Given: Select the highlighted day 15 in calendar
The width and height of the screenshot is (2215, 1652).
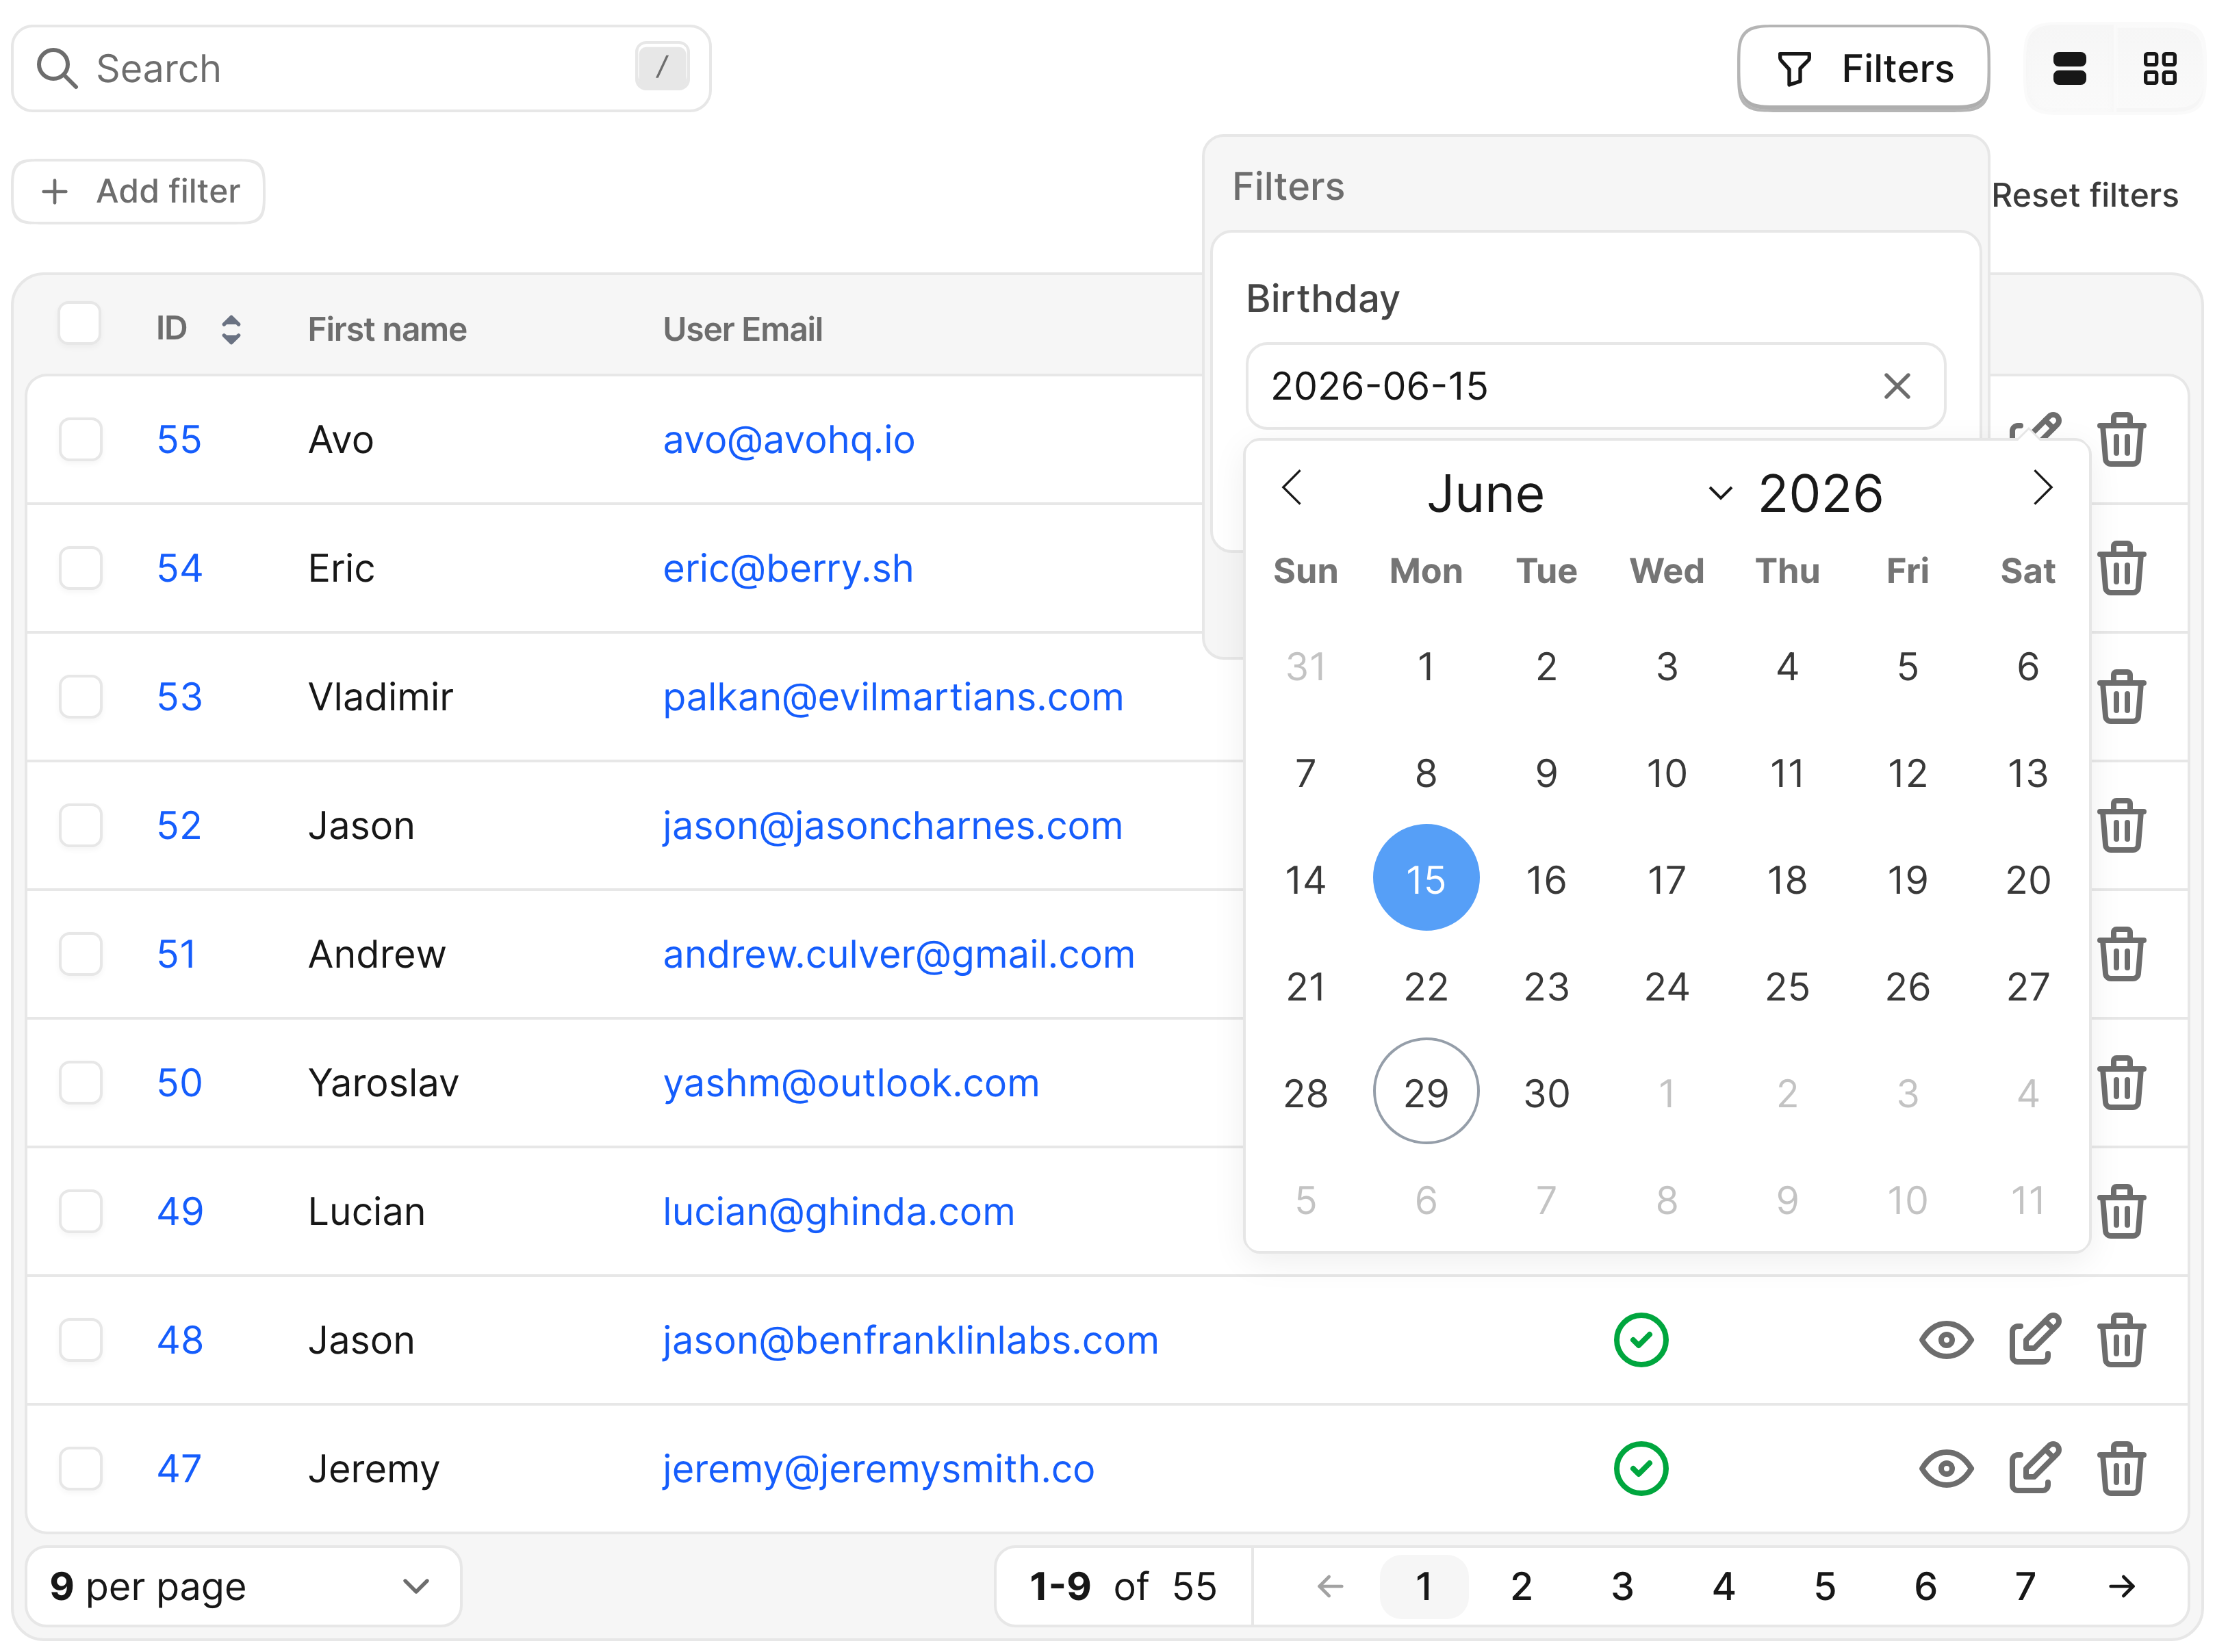Looking at the screenshot, I should (x=1425, y=878).
